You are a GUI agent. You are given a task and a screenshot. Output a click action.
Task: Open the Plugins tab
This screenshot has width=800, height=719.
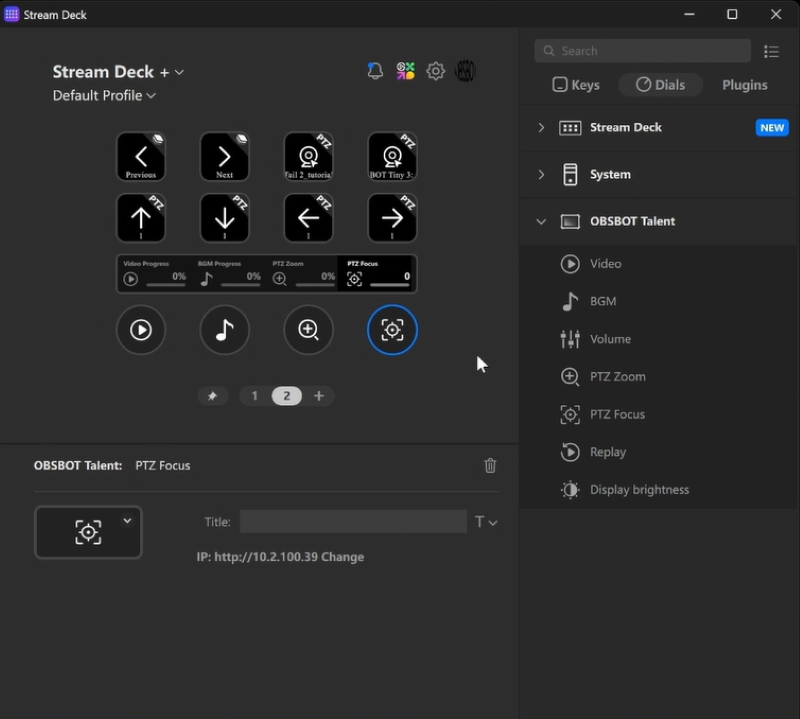pos(744,85)
